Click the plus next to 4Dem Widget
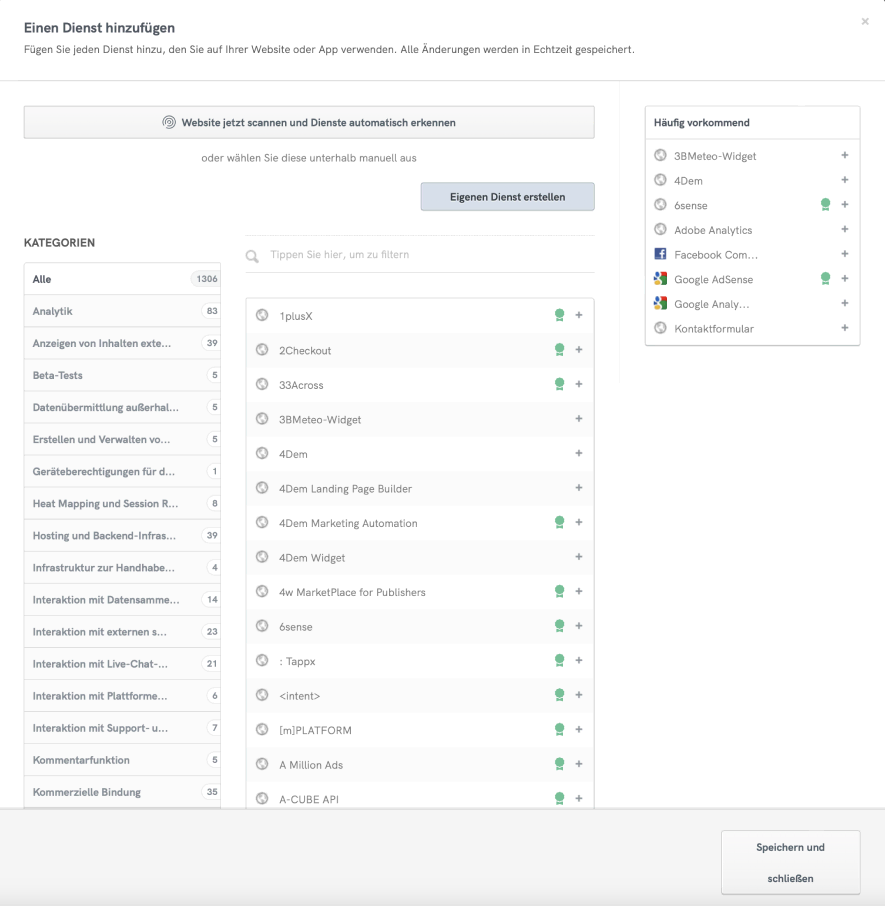885x906 pixels. pos(579,557)
